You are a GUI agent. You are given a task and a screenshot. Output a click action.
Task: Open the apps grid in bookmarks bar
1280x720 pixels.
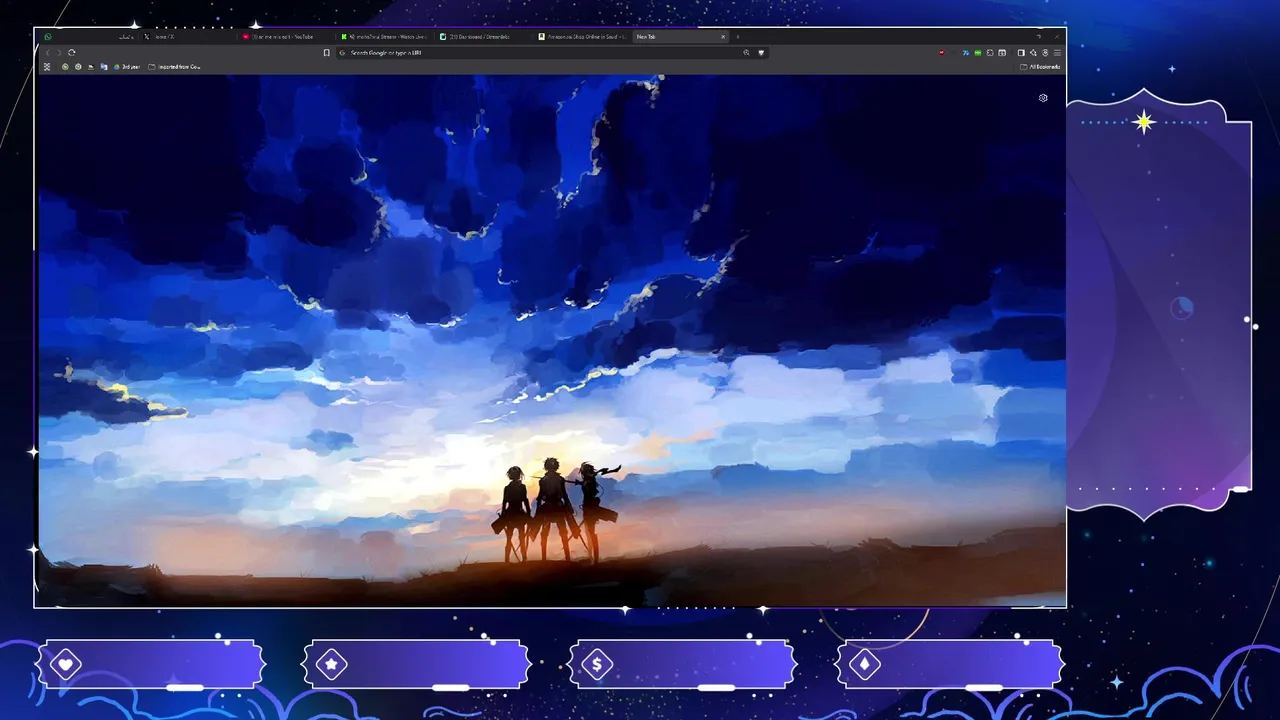(x=47, y=67)
